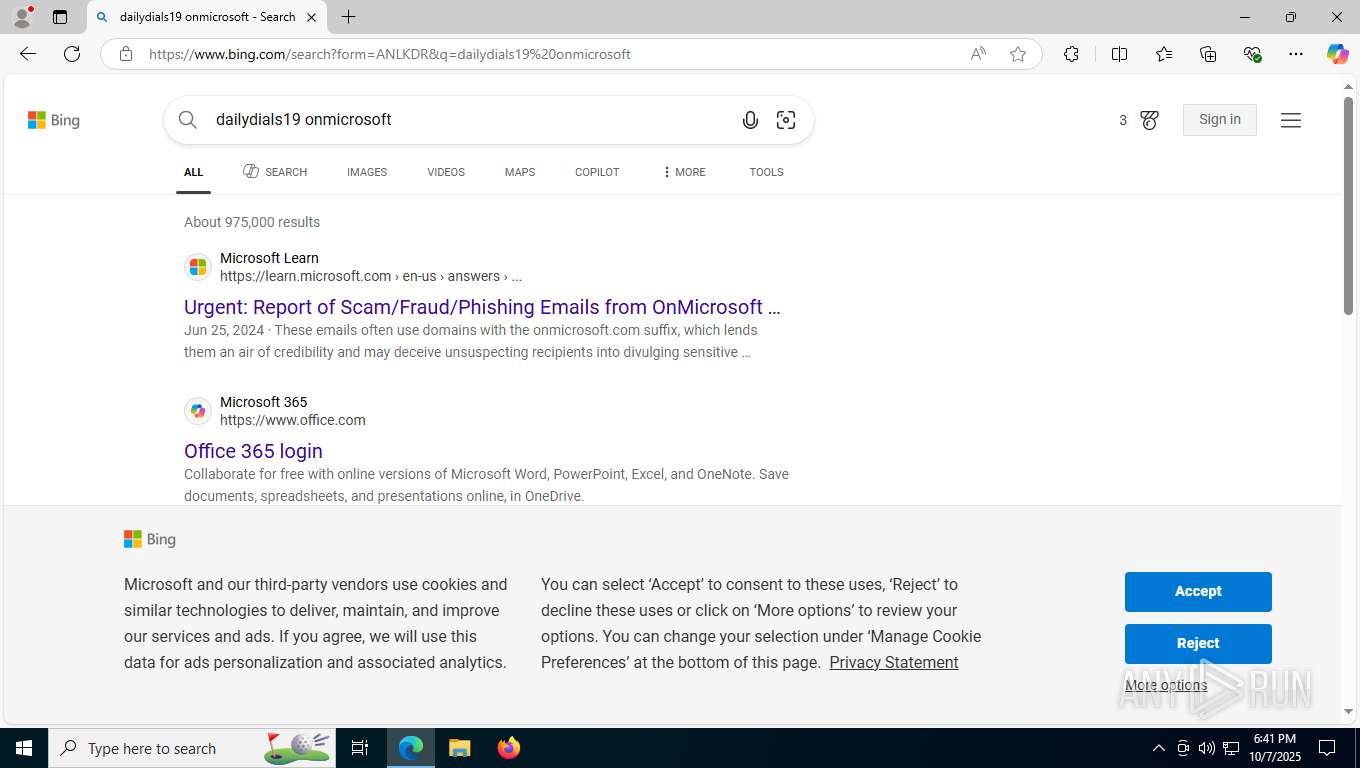Search using an image icon
This screenshot has height=768, width=1360.
(x=786, y=120)
